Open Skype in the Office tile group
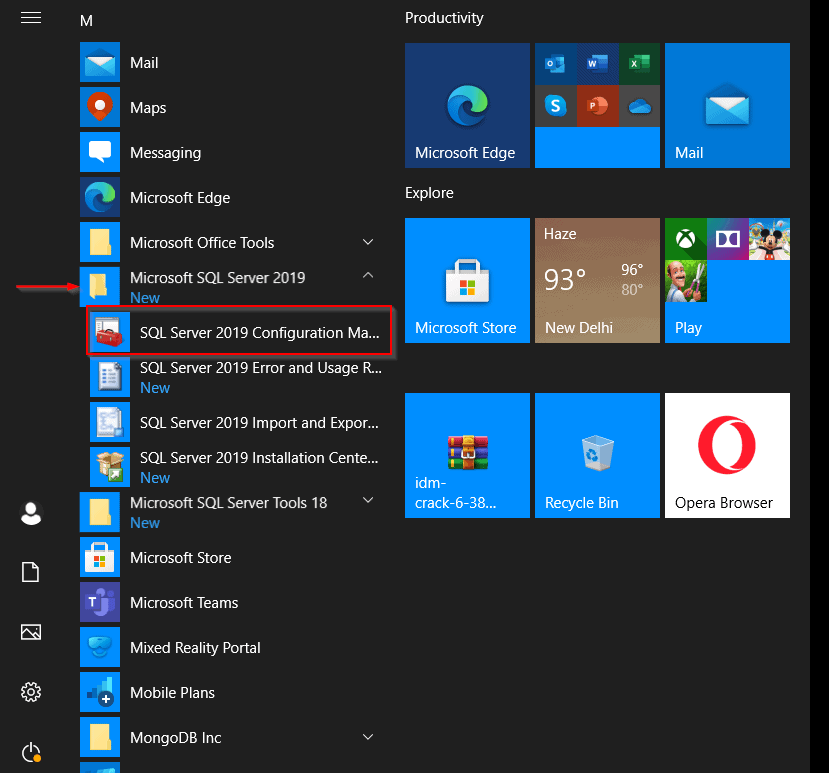Screen dimensions: 829x773 (555, 106)
